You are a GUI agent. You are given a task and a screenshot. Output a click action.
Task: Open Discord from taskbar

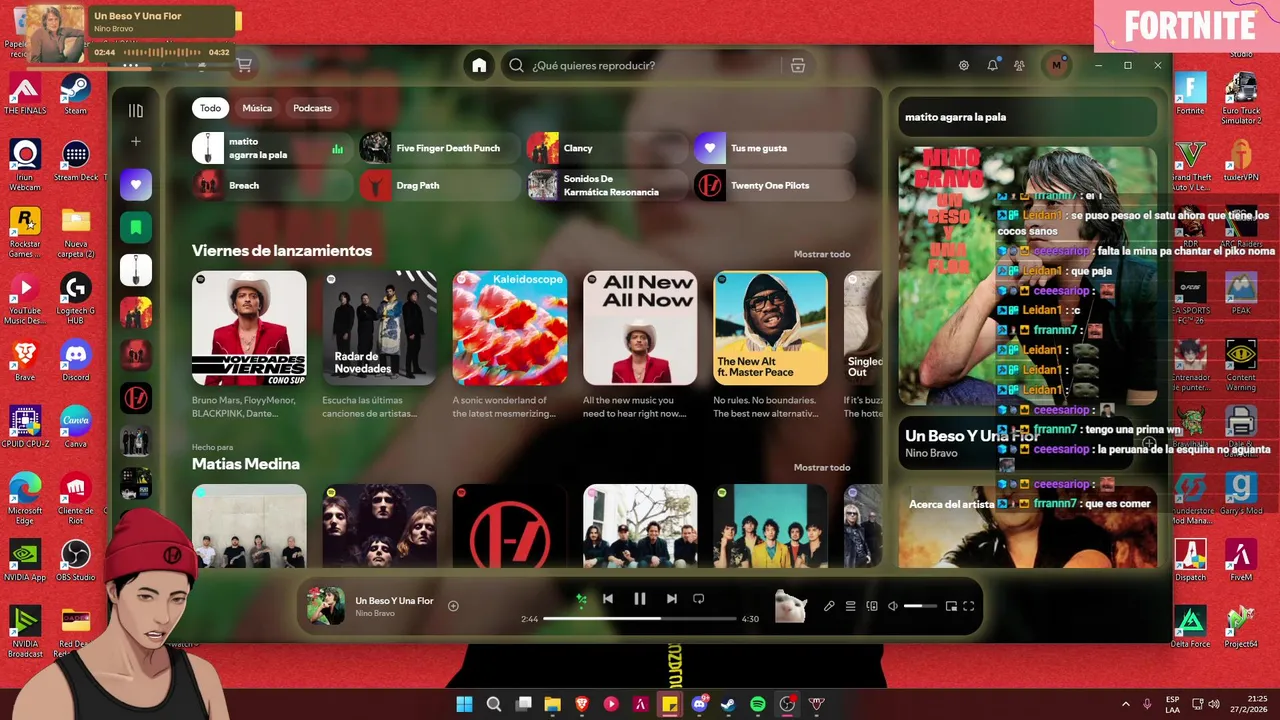tap(699, 704)
